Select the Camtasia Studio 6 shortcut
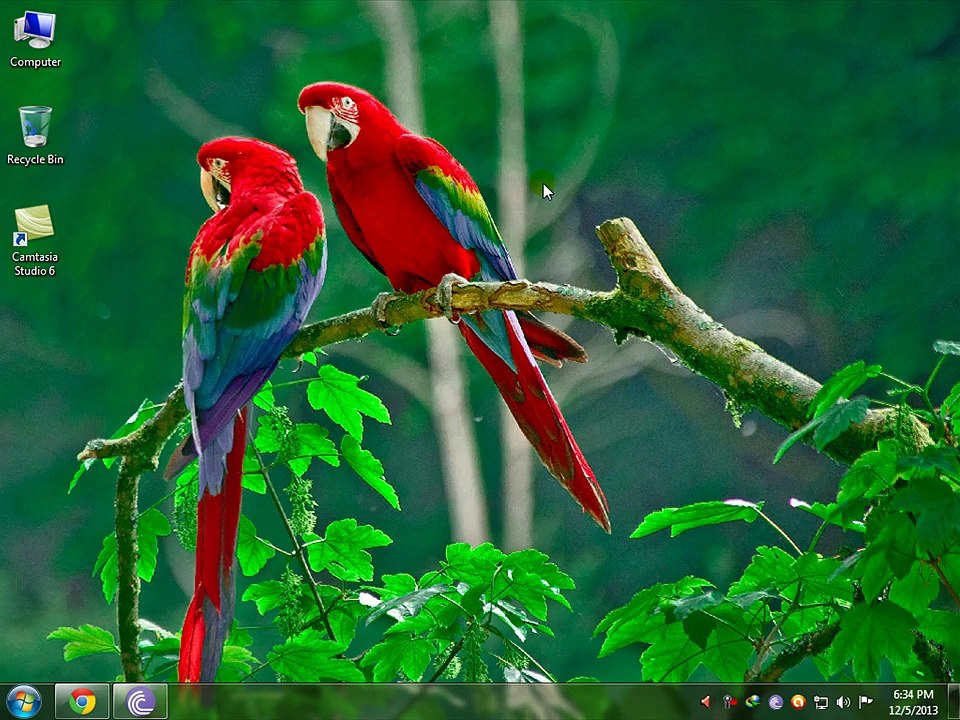The height and width of the screenshot is (720, 960). (35, 241)
